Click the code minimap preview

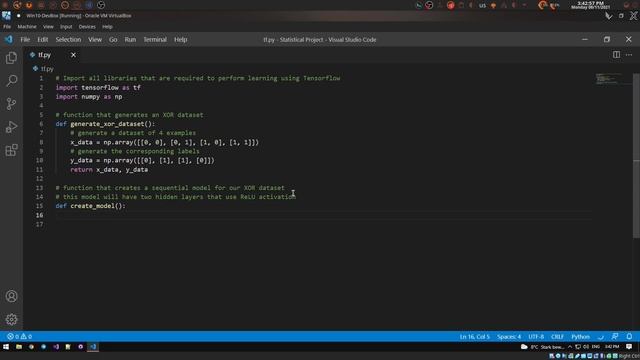(x=608, y=78)
